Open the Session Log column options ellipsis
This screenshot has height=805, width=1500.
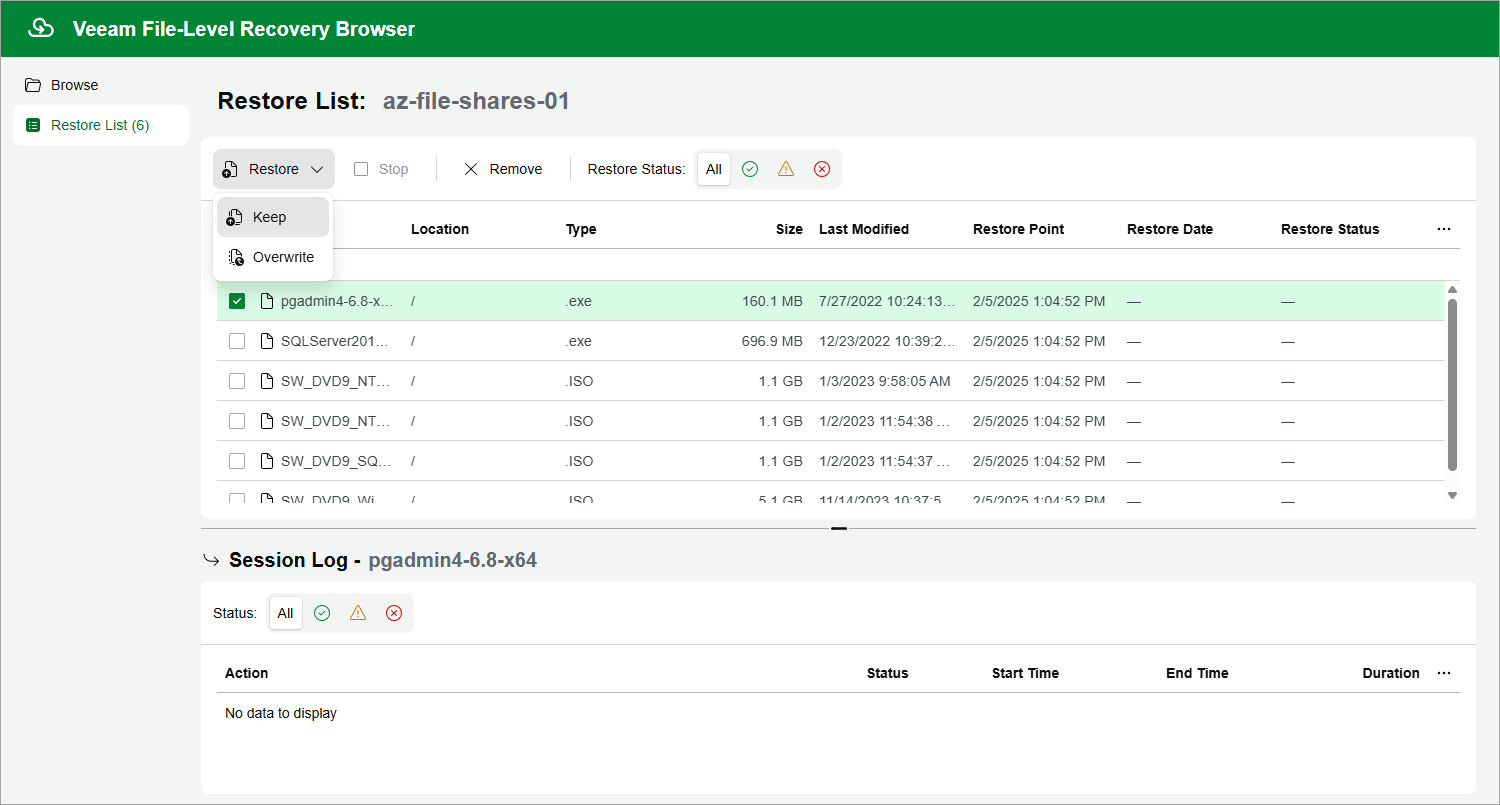(x=1444, y=673)
